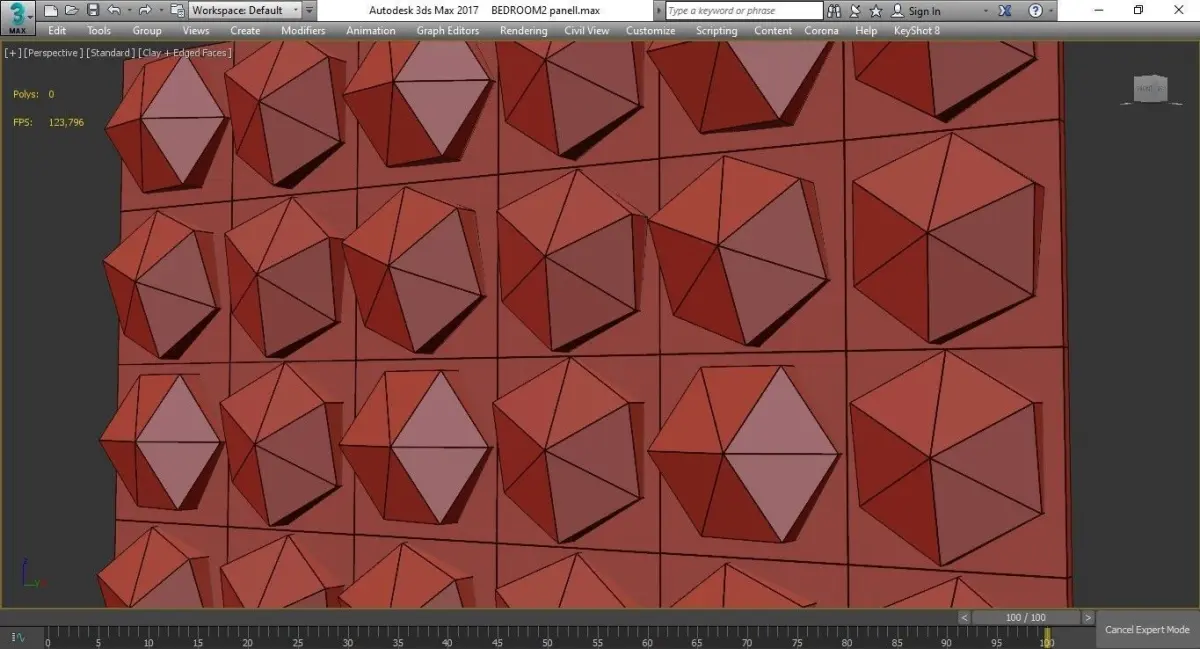Open the Scripting menu

click(717, 31)
